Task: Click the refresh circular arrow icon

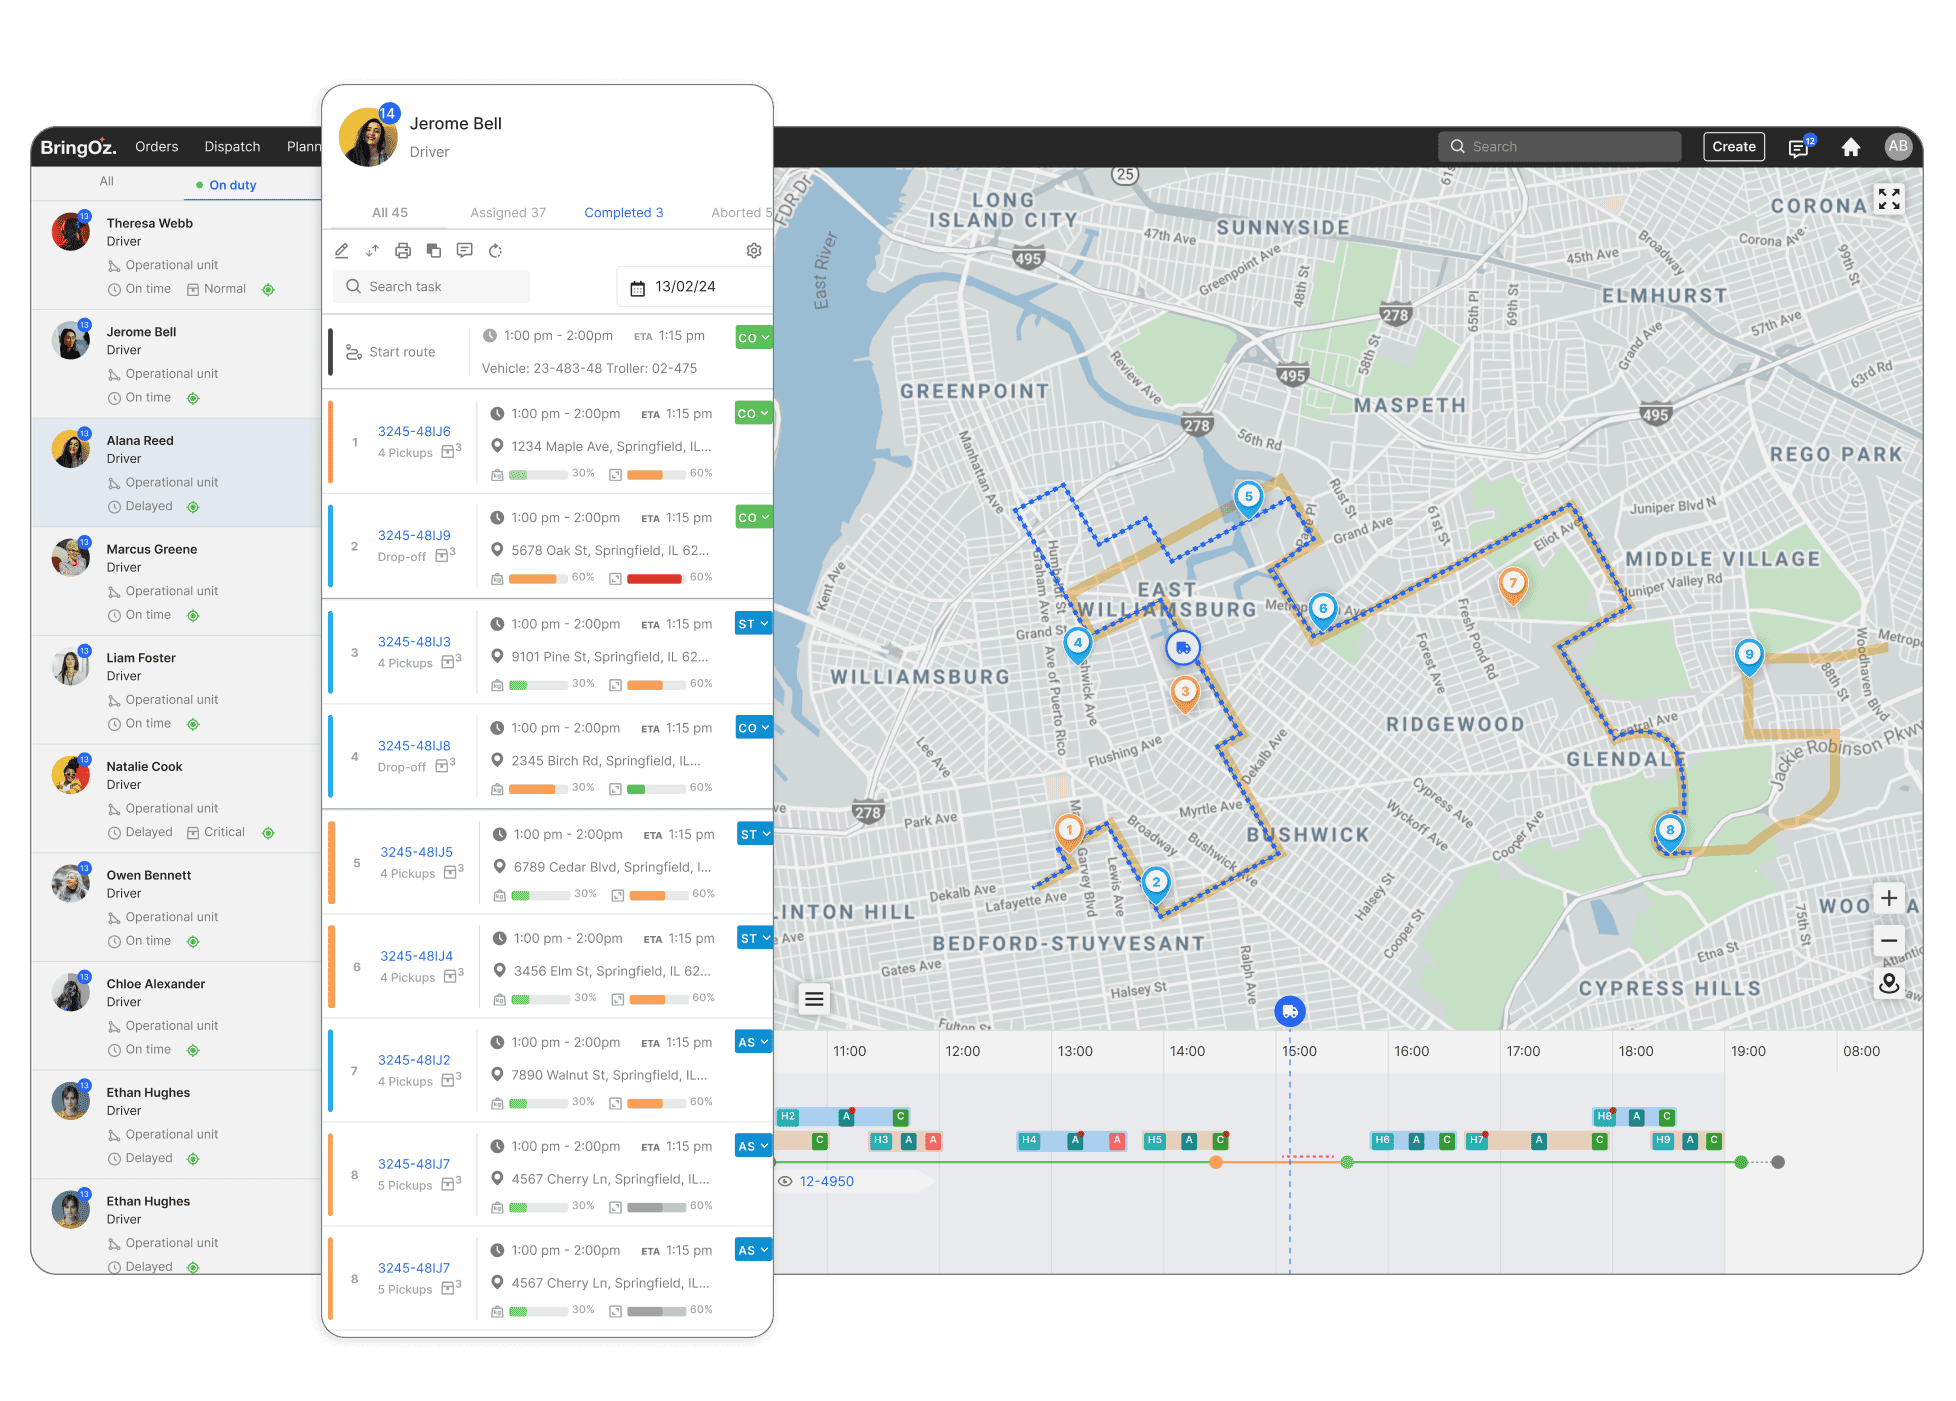Action: click(495, 250)
